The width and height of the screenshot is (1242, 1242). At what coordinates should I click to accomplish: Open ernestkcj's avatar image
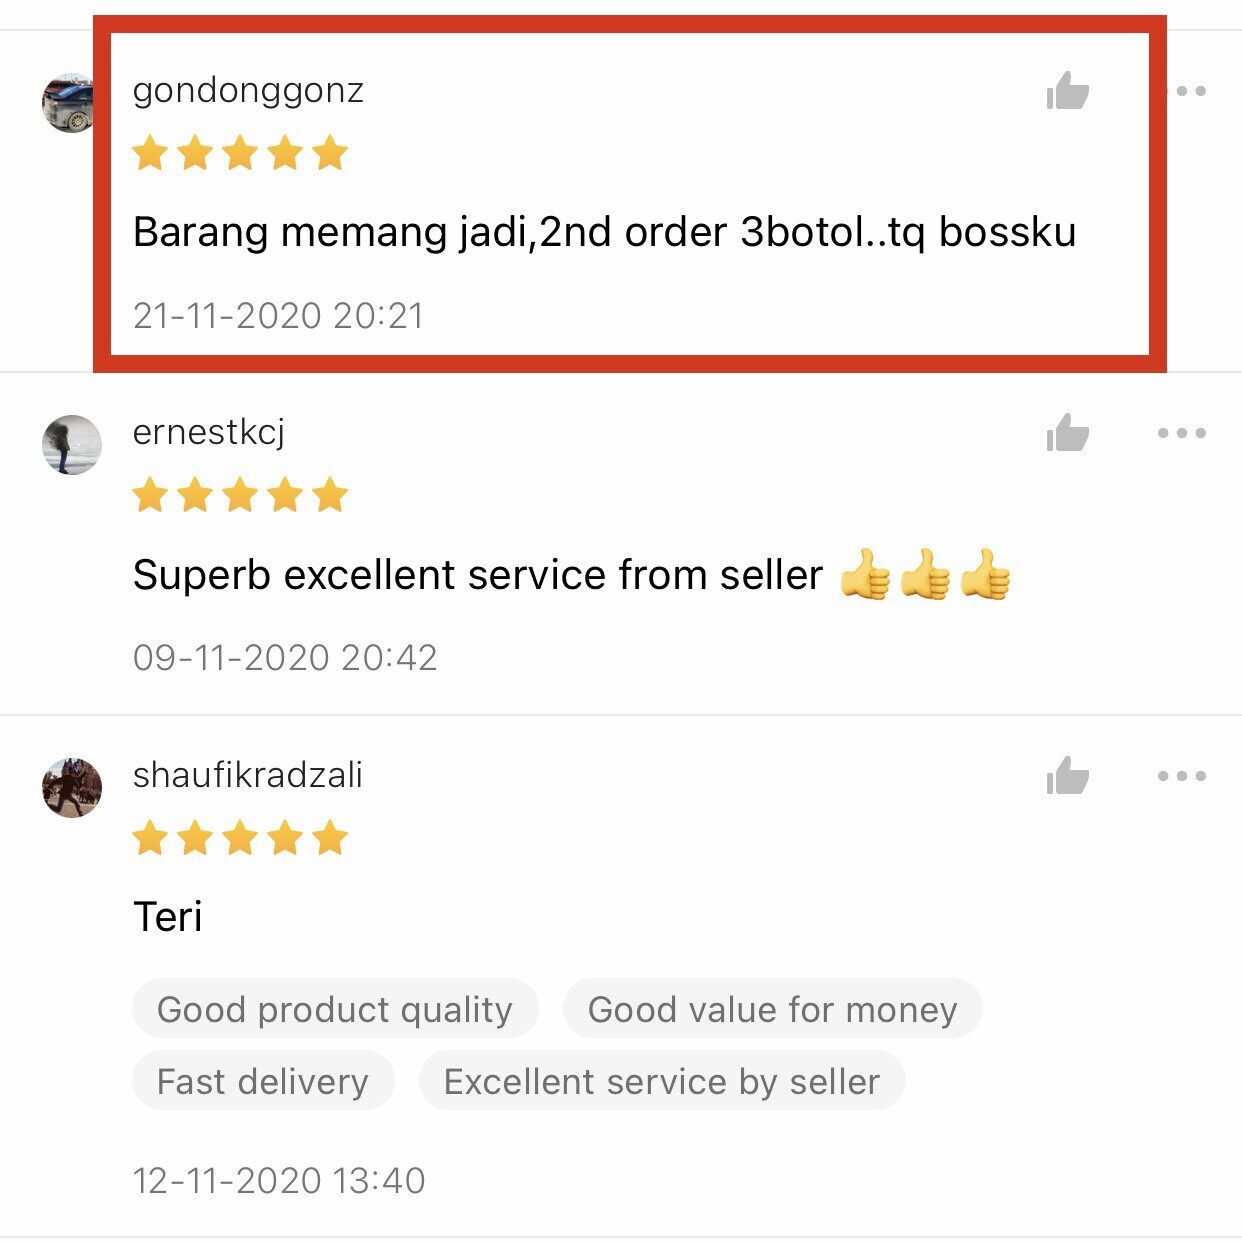72,444
